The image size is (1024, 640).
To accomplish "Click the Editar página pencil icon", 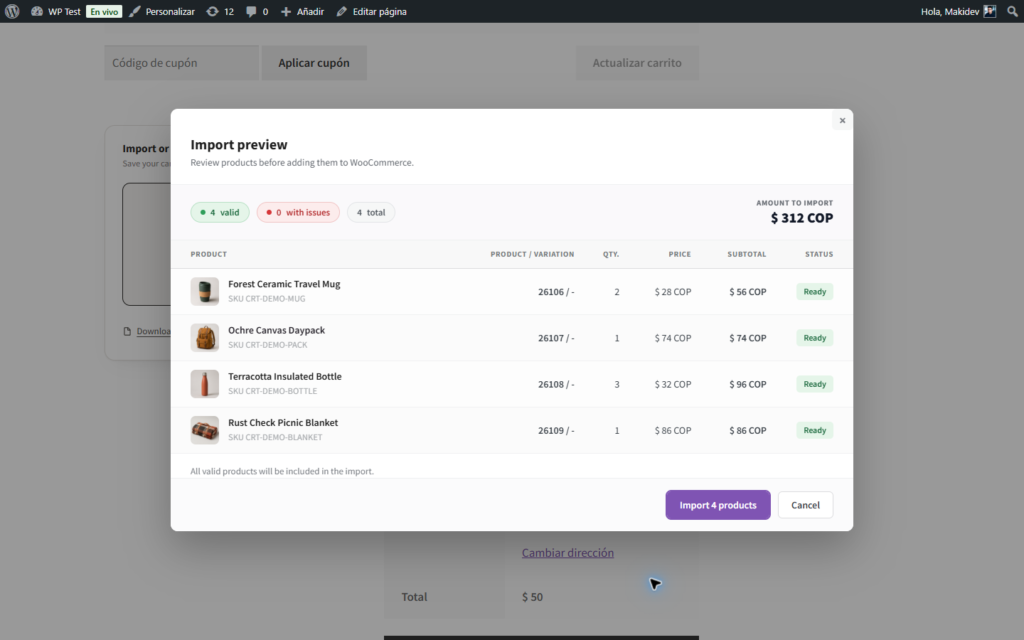I will coord(342,11).
